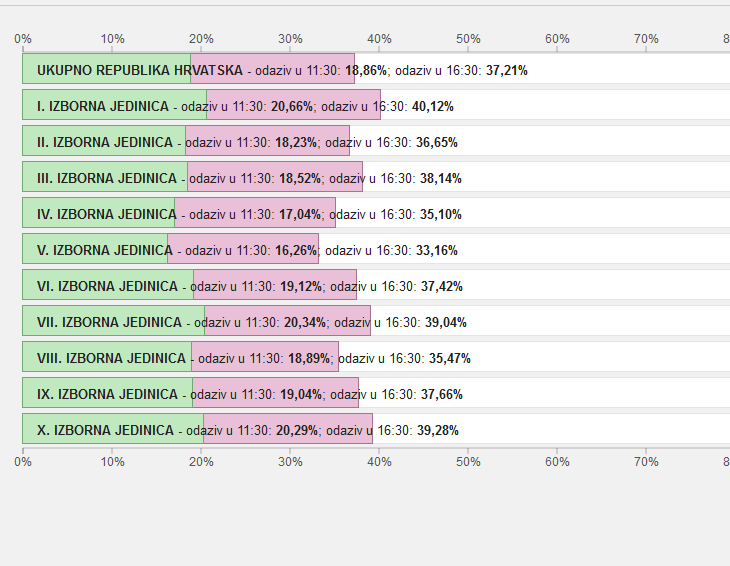Viewport: 730px width, 566px height.
Task: Click the green bar of IV. Izborna jedinica
Action: pos(98,213)
